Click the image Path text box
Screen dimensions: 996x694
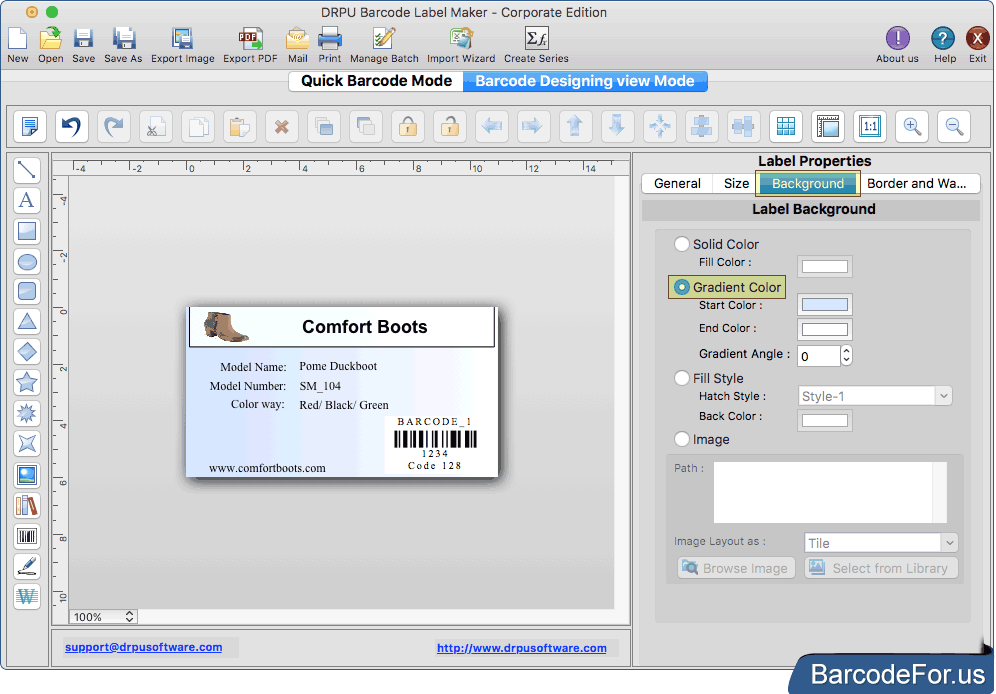point(830,492)
